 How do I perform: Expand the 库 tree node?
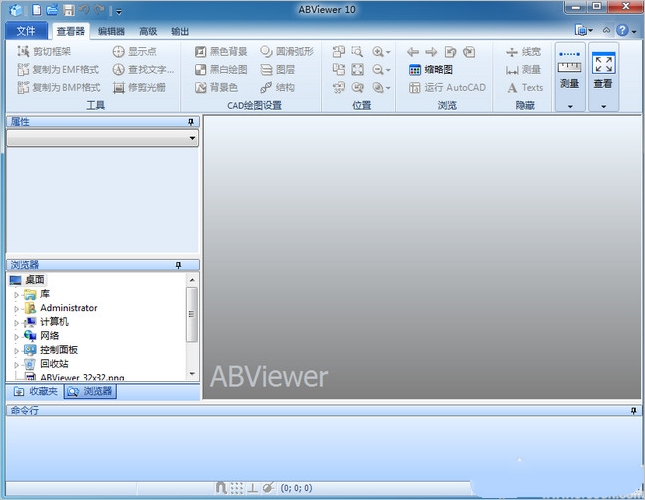(16, 294)
